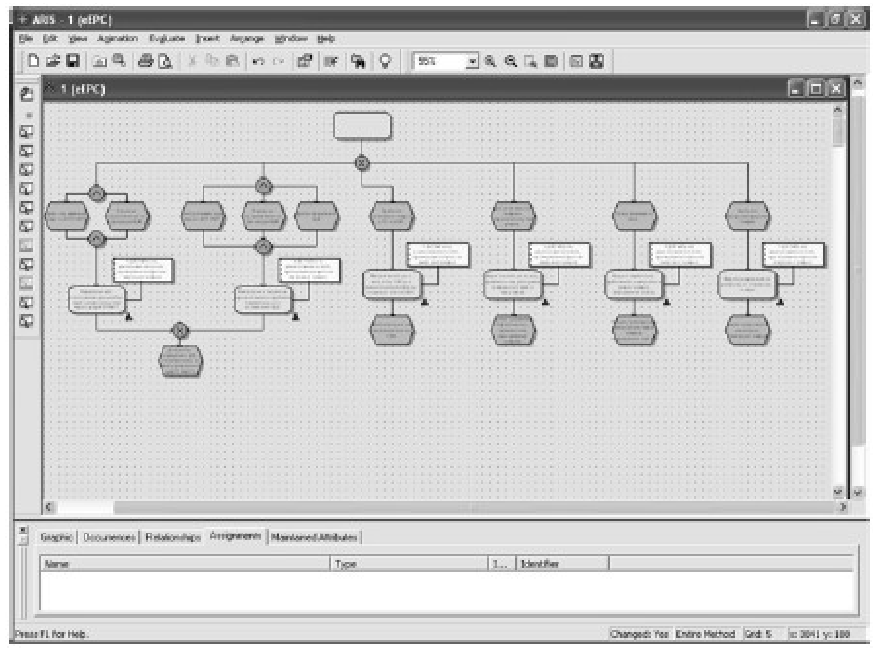Sort by the Name column header
Image resolution: width=879 pixels, height=649 pixels.
(185, 564)
